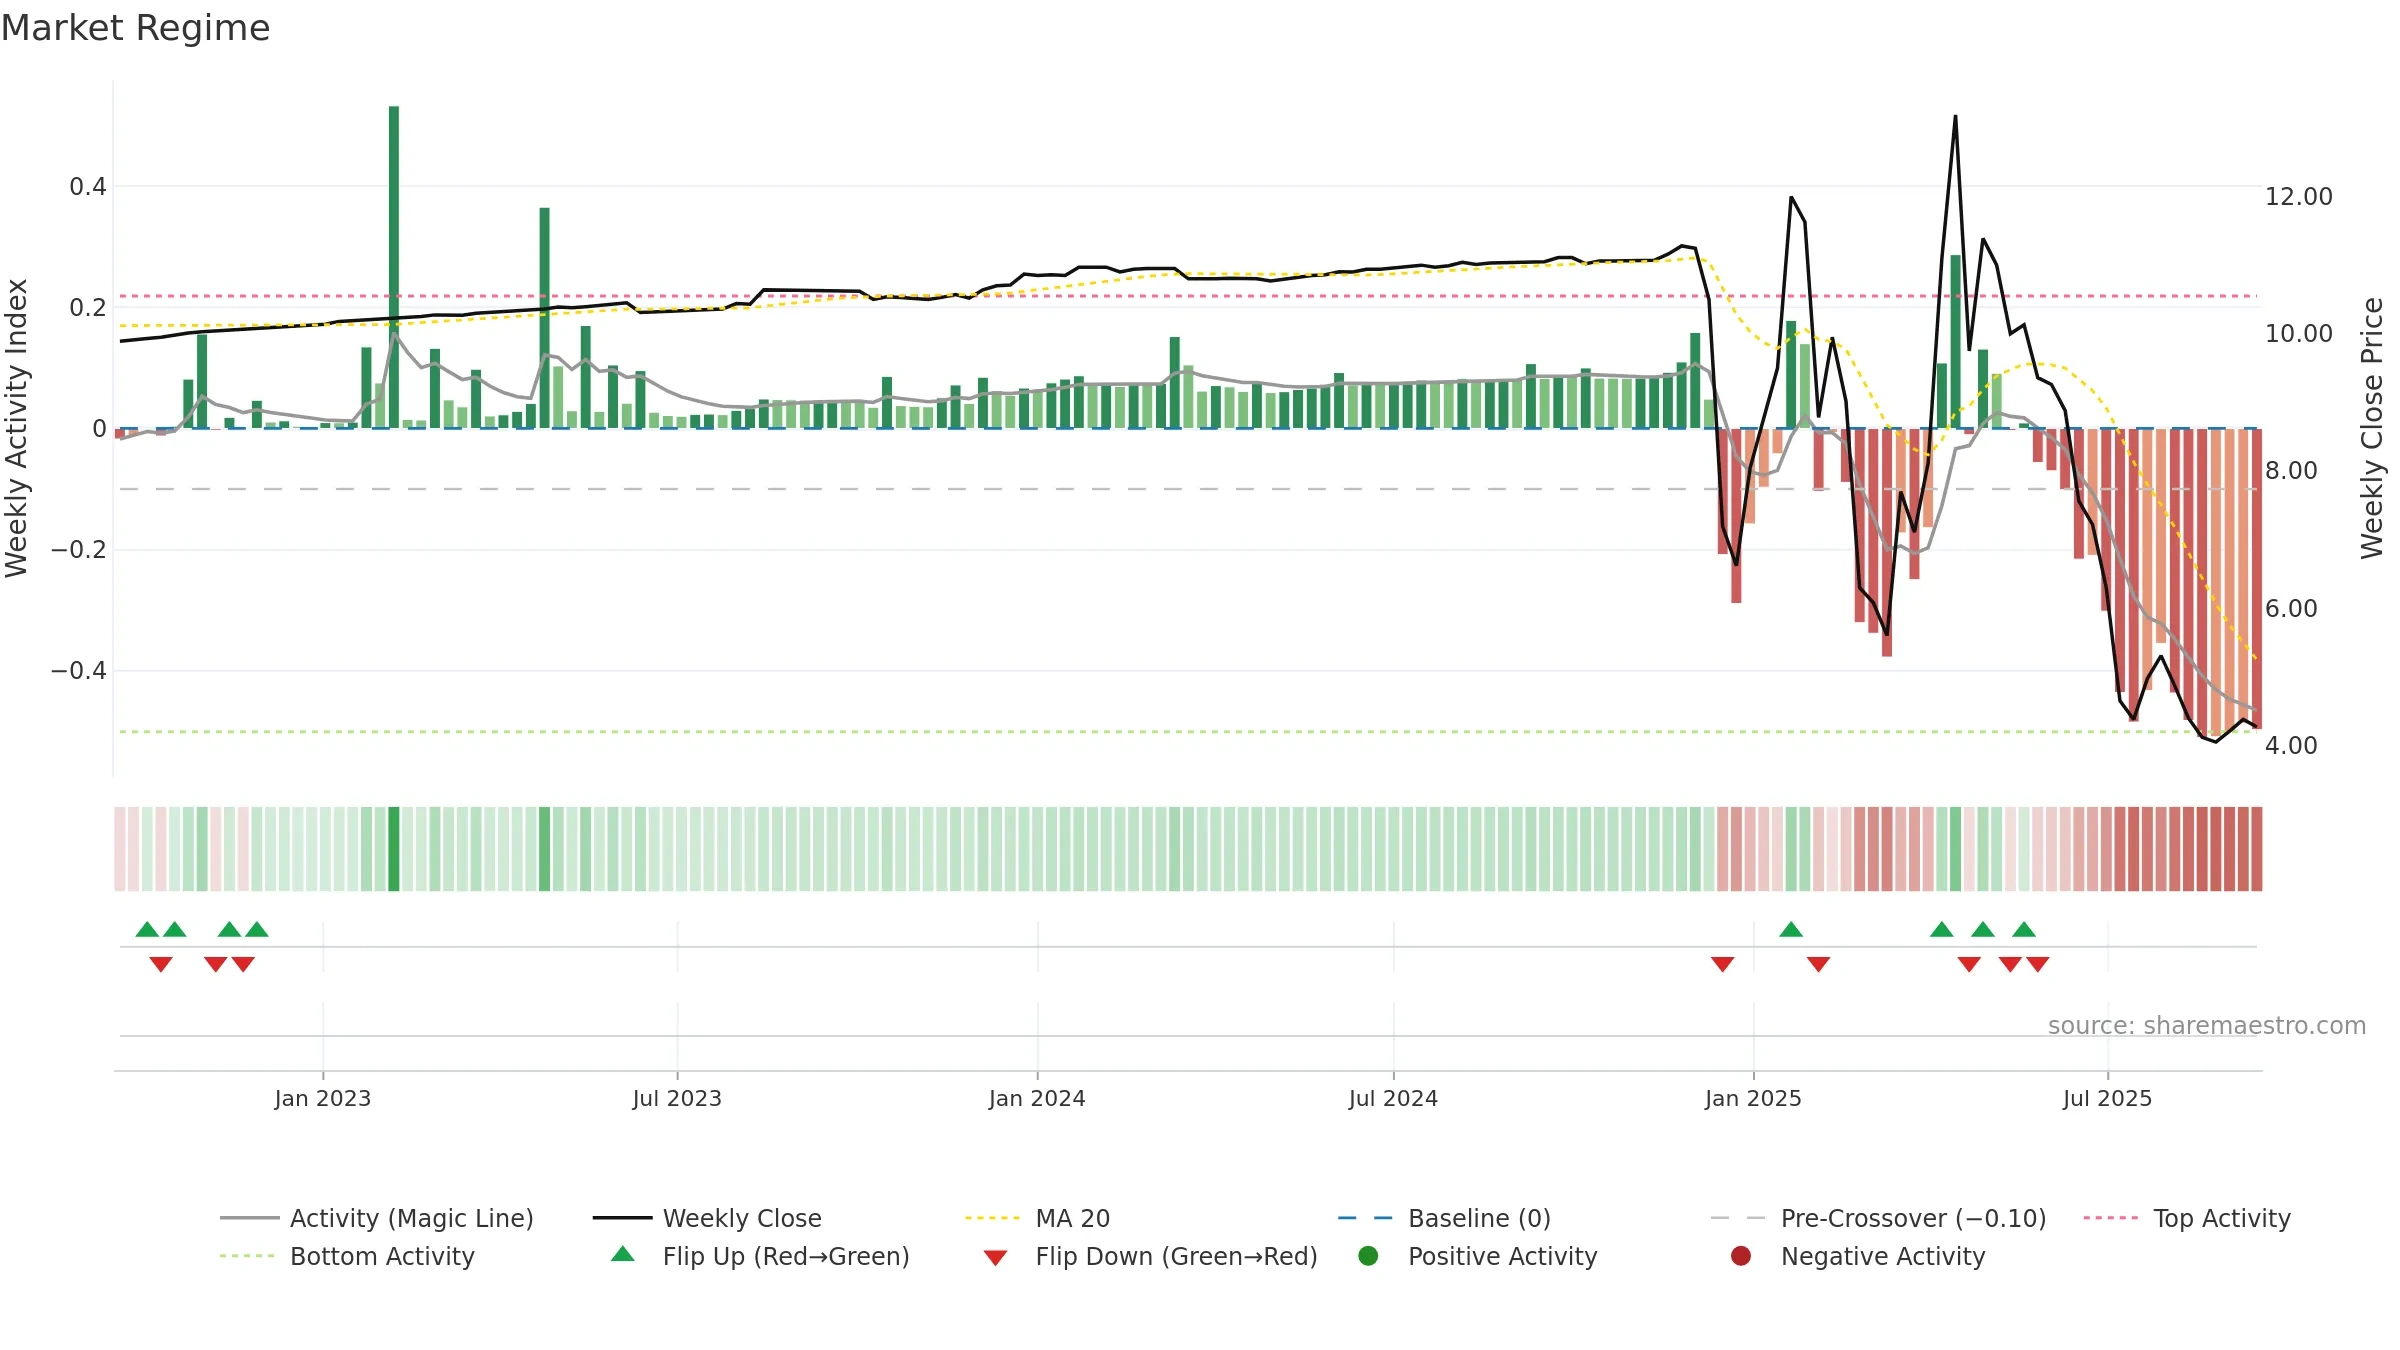The image size is (2400, 1350).
Task: Click the 10.00 price axis tick label
Action: click(2298, 334)
